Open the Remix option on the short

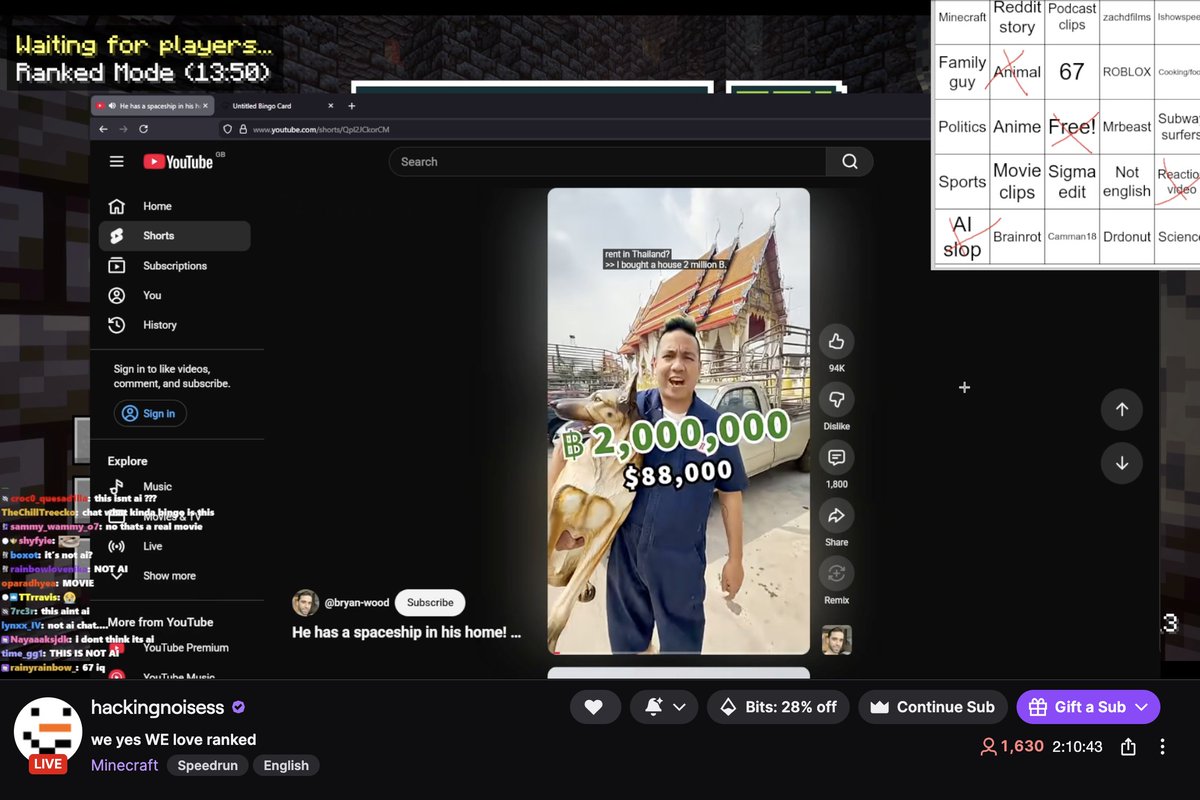(x=836, y=574)
